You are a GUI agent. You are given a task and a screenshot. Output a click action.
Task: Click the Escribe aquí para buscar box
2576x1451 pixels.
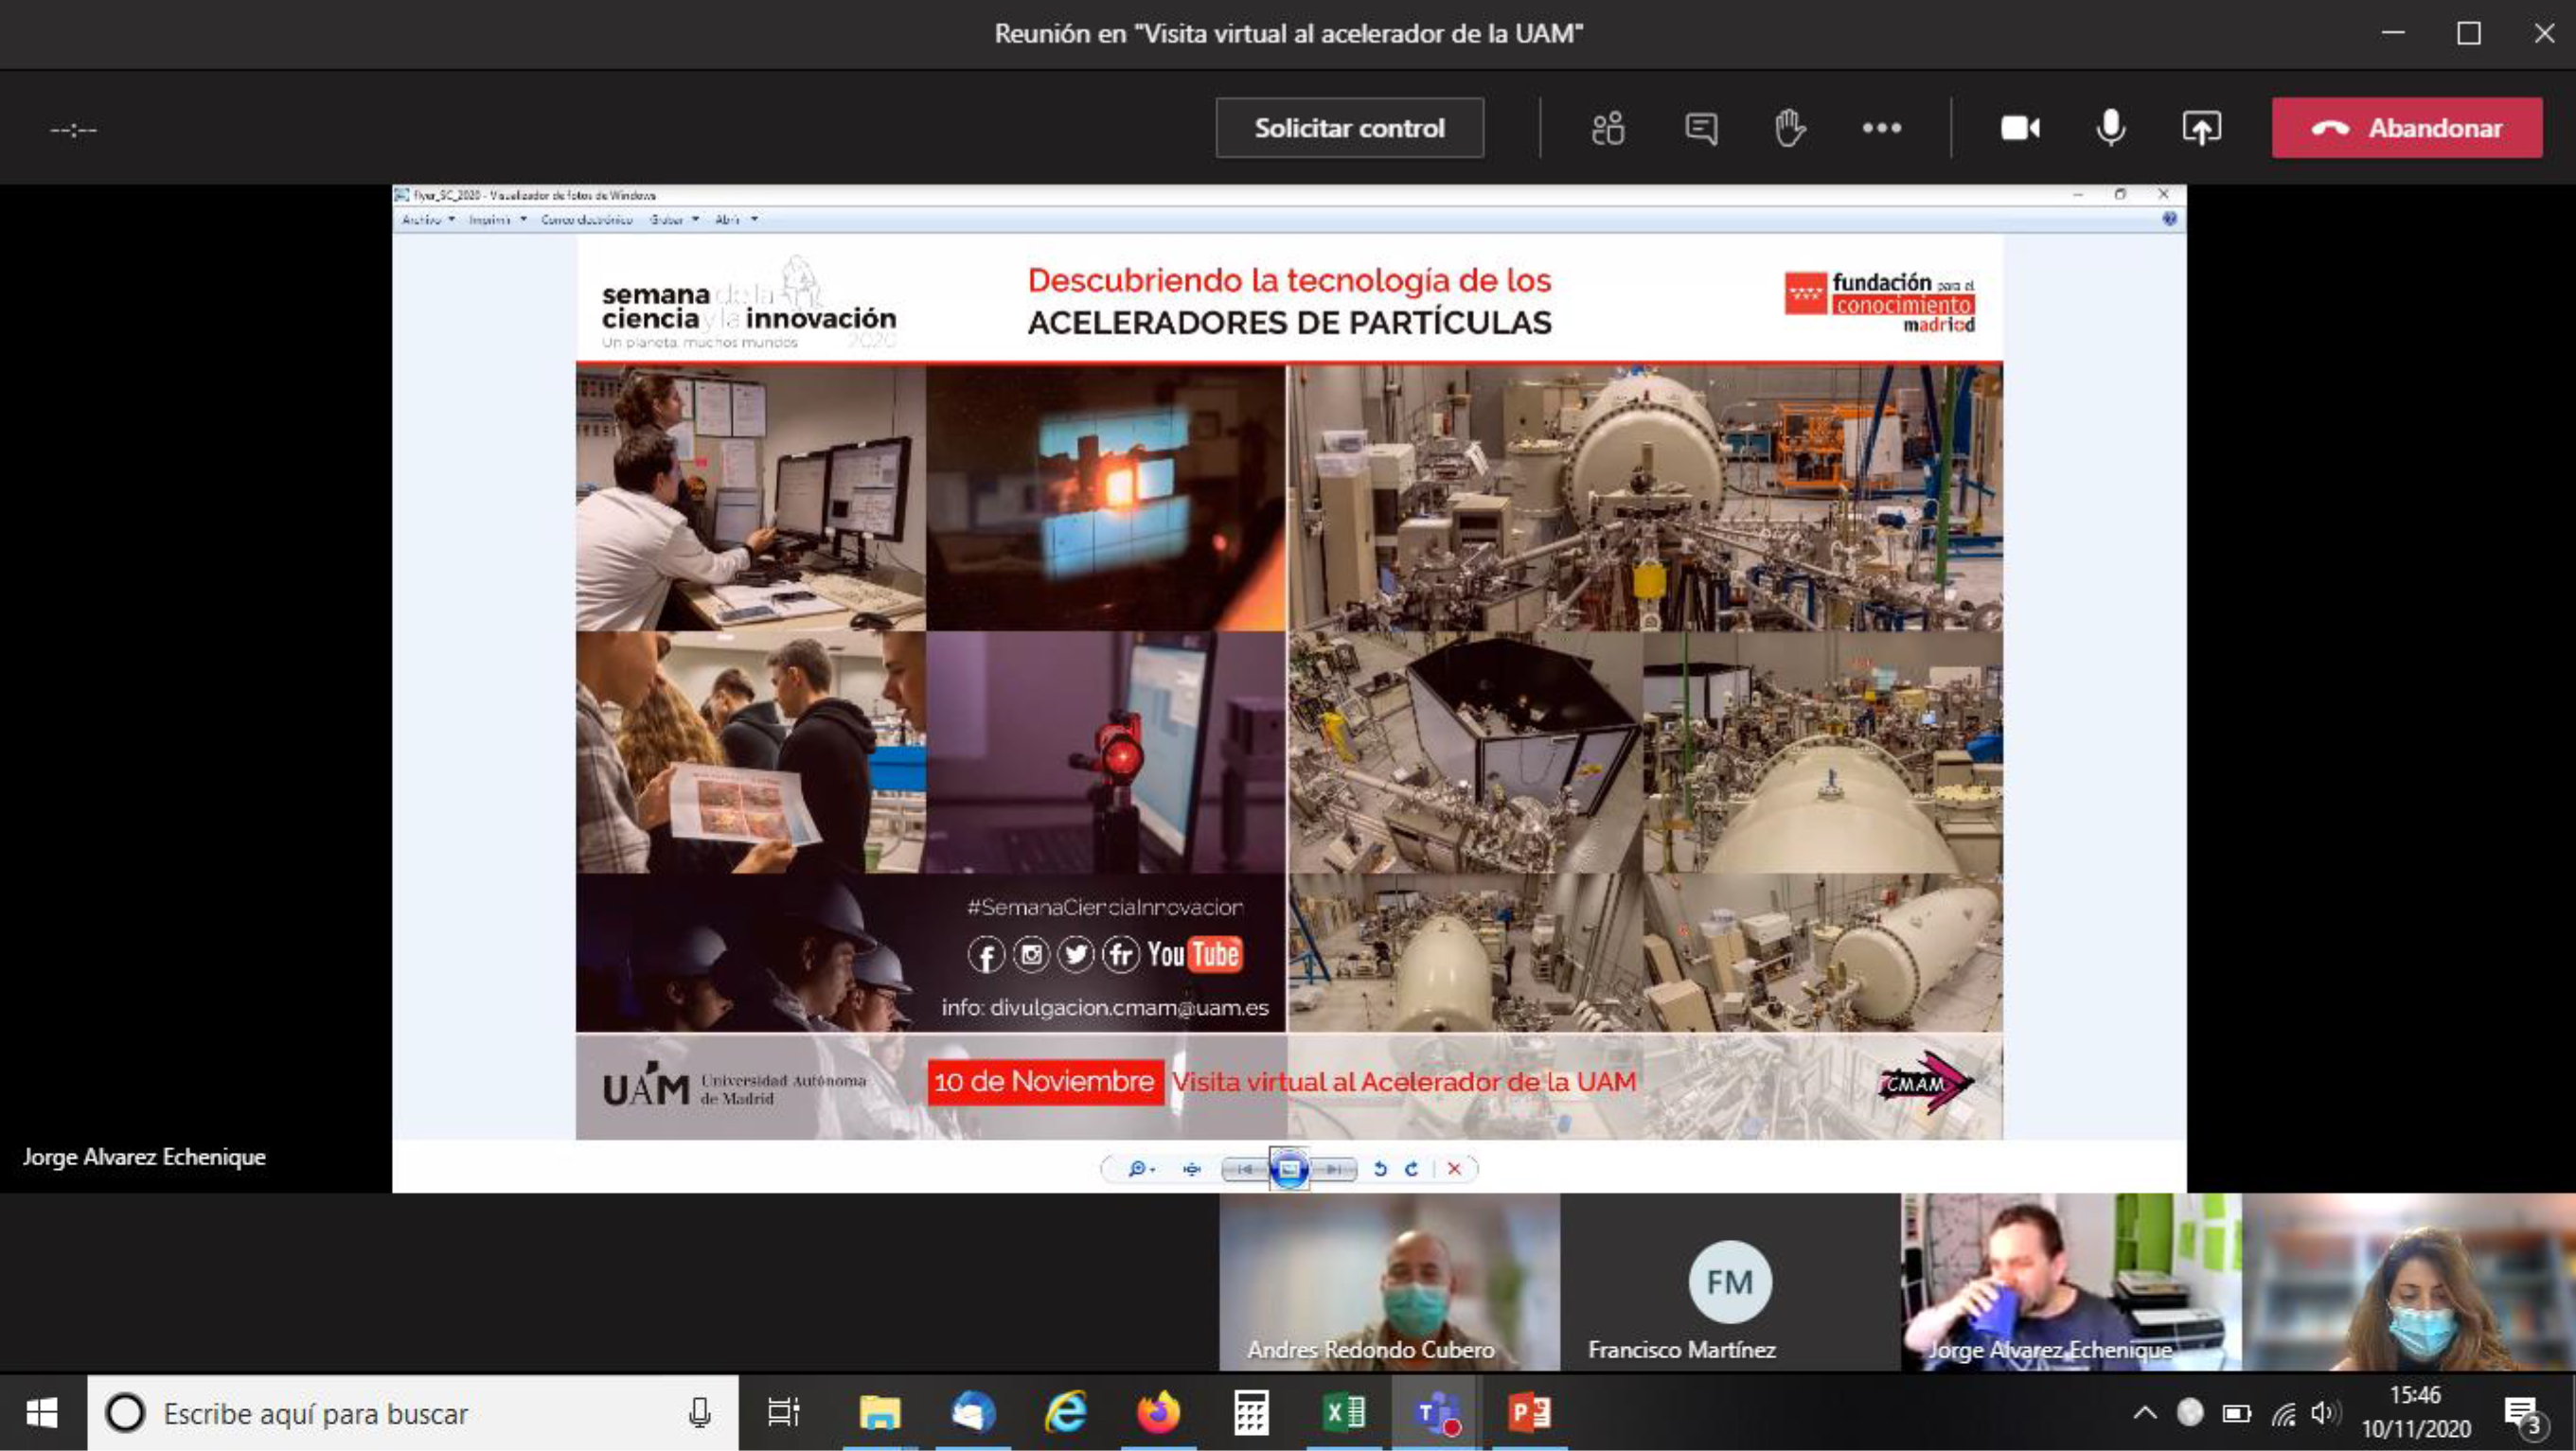pyautogui.click(x=400, y=1412)
